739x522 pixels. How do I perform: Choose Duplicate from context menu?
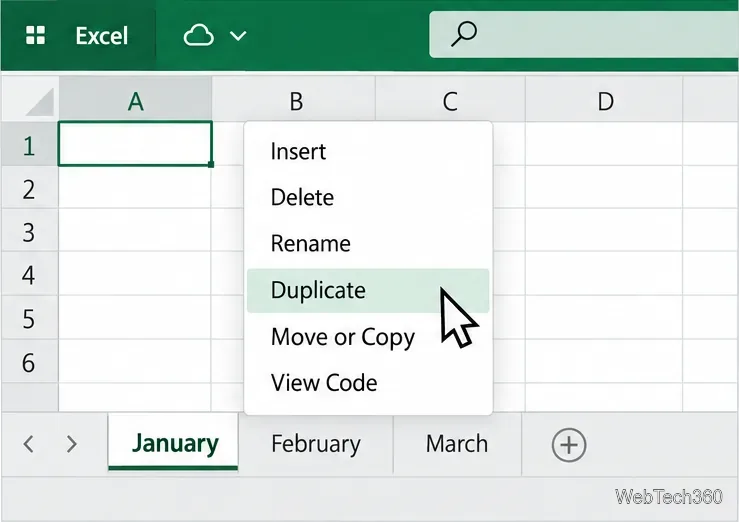point(368,290)
